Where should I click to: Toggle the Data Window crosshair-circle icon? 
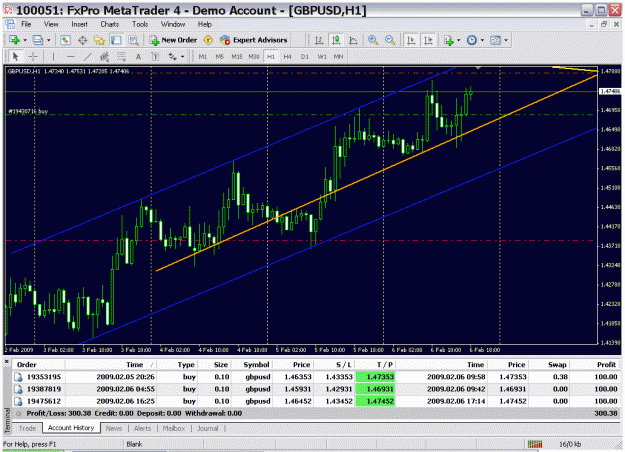click(83, 40)
